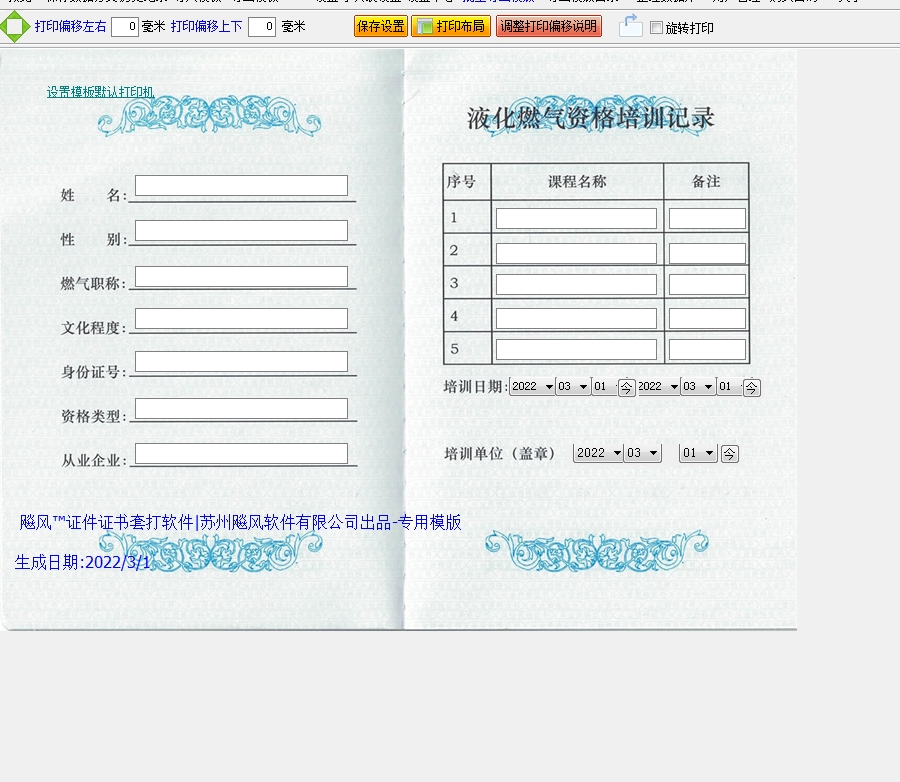
Task: Open 打印布局 print layout
Action: click(x=450, y=27)
